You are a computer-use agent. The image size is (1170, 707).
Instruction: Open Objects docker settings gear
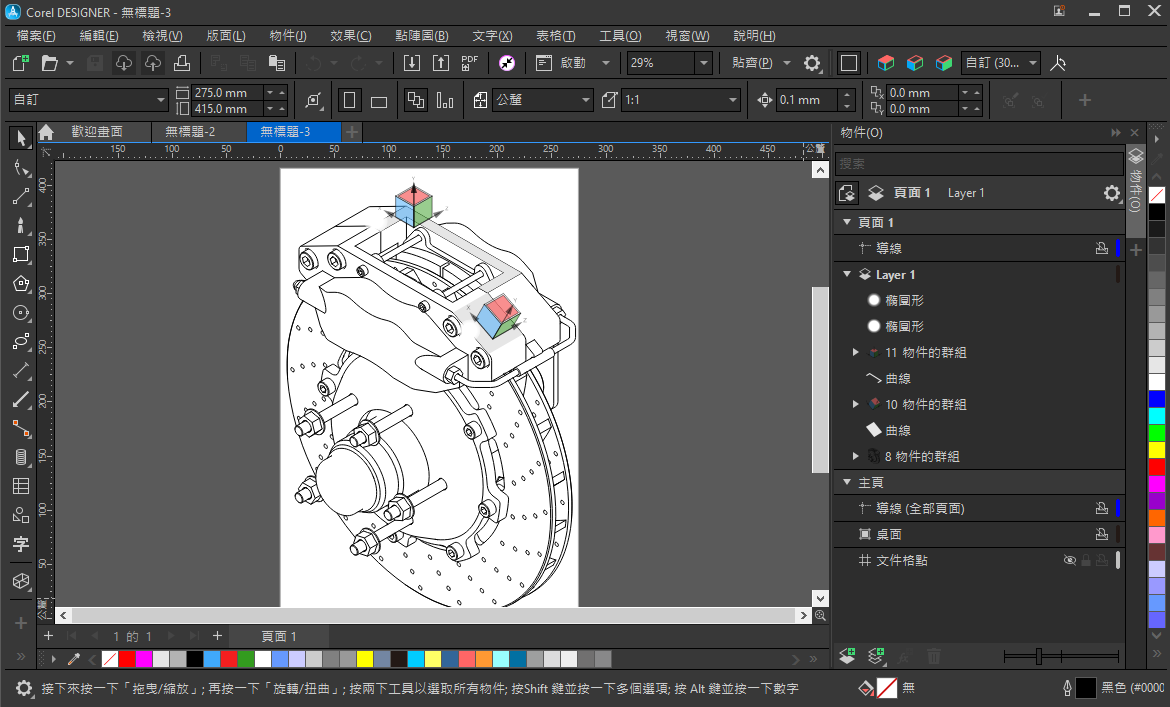1112,193
